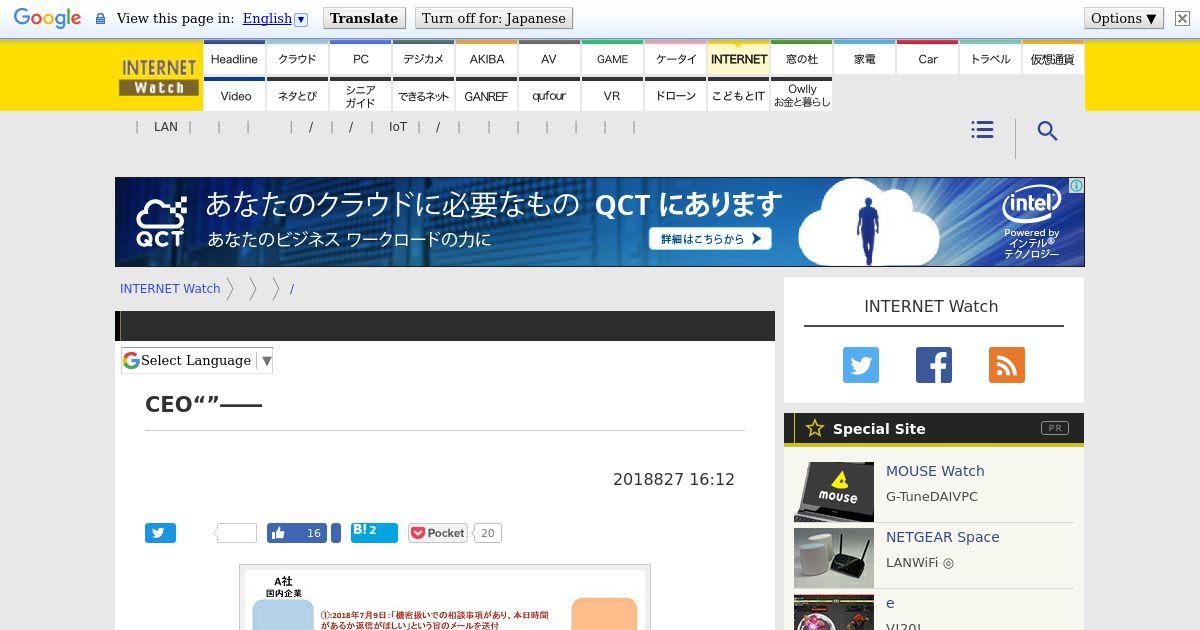
Task: Click the padlock icon beside View this page
Action: click(100, 19)
